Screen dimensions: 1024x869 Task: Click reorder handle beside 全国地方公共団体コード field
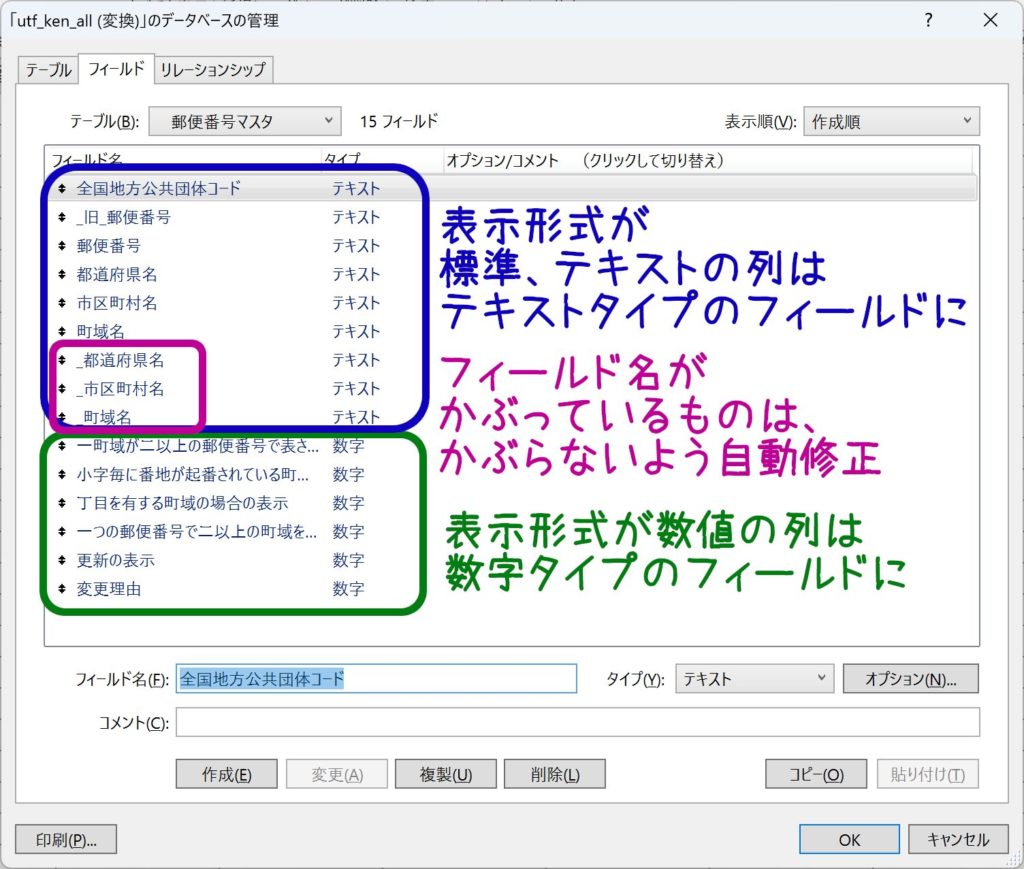[63, 188]
